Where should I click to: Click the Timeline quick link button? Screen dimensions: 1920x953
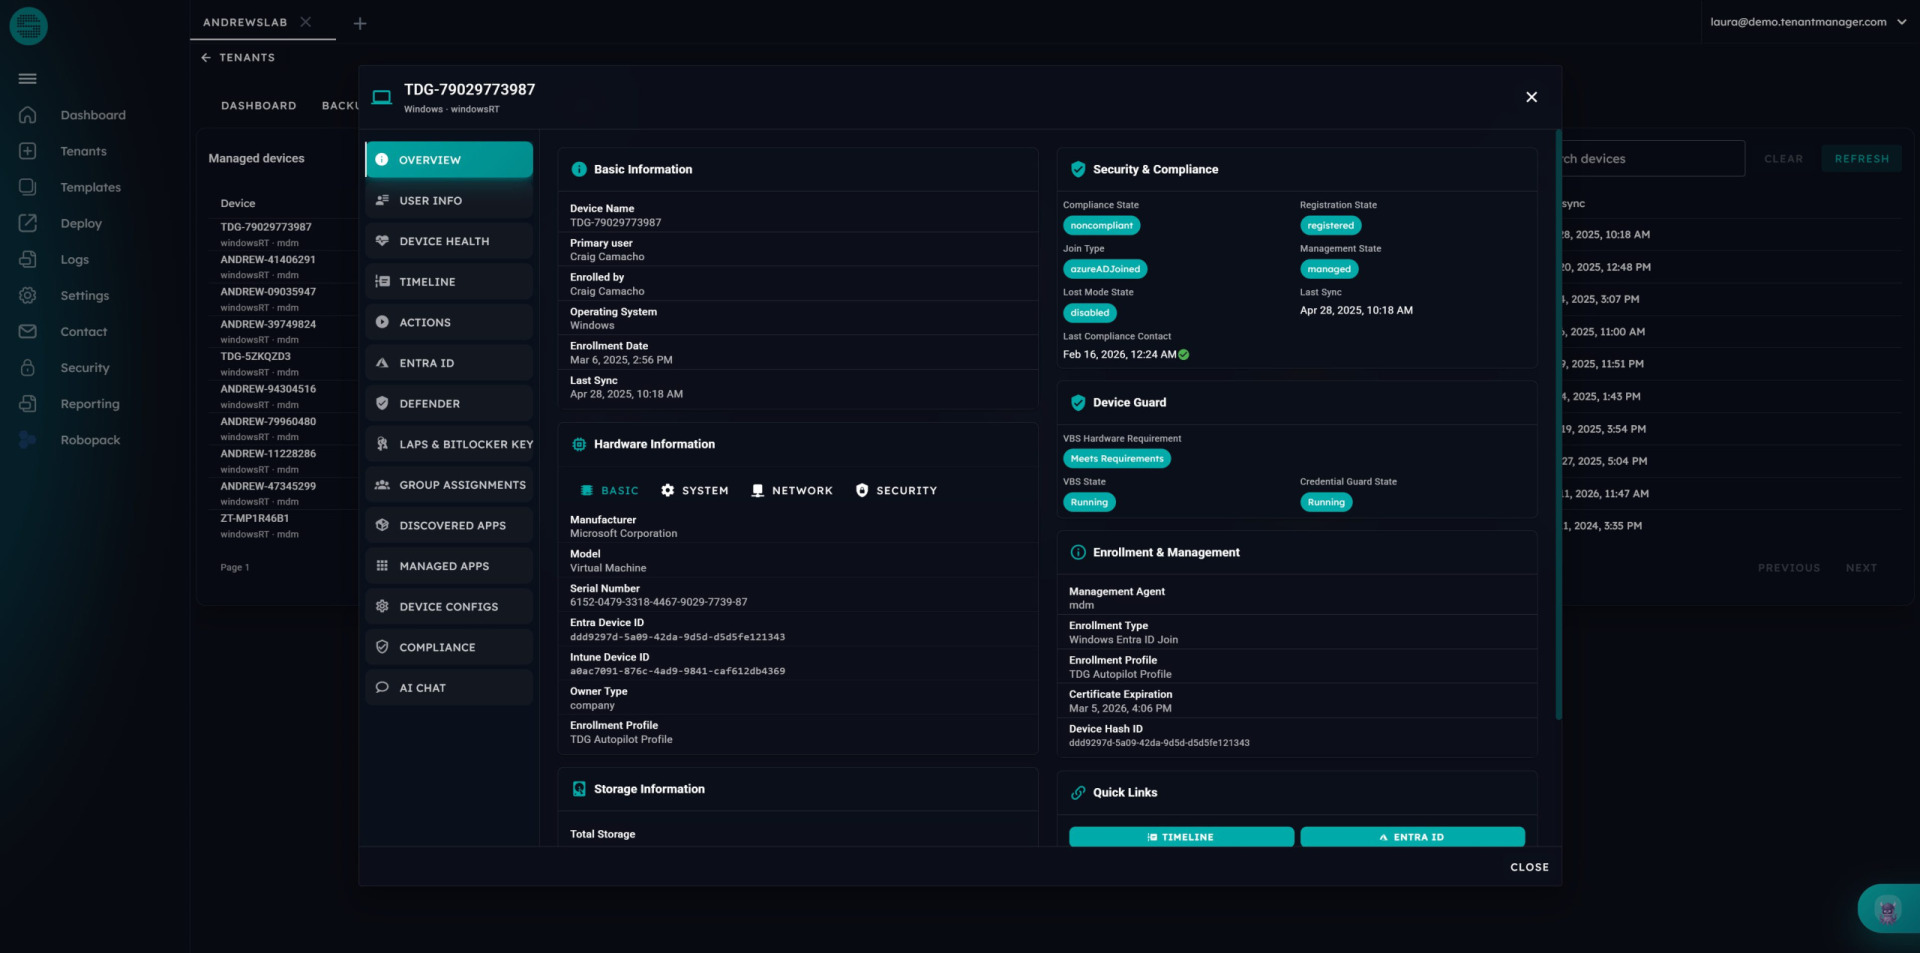tap(1181, 837)
